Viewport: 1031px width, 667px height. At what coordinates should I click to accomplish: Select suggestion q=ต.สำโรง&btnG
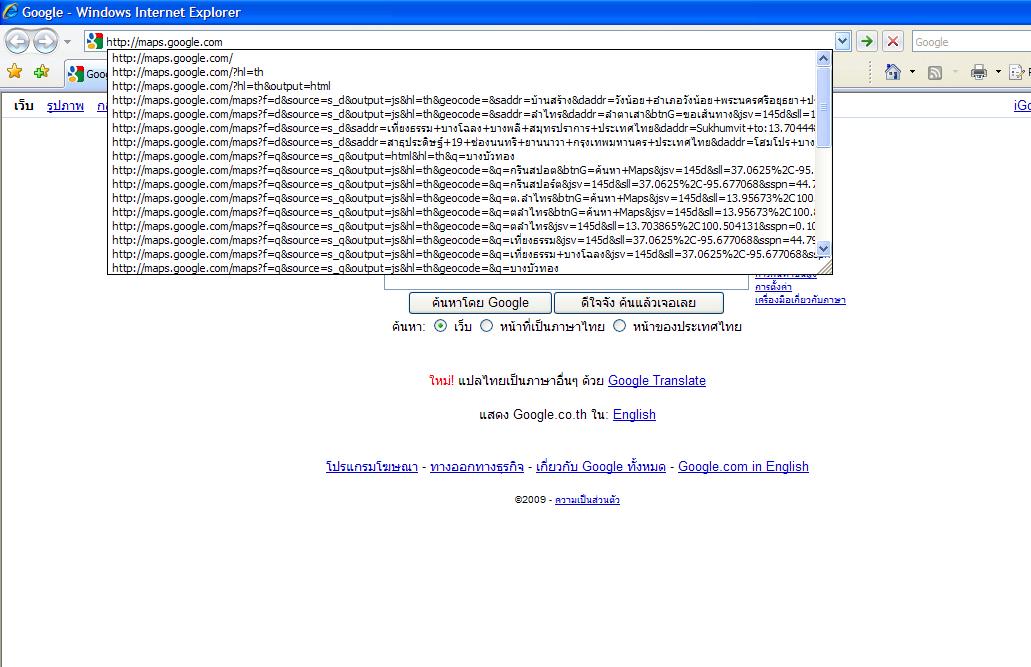click(x=461, y=198)
